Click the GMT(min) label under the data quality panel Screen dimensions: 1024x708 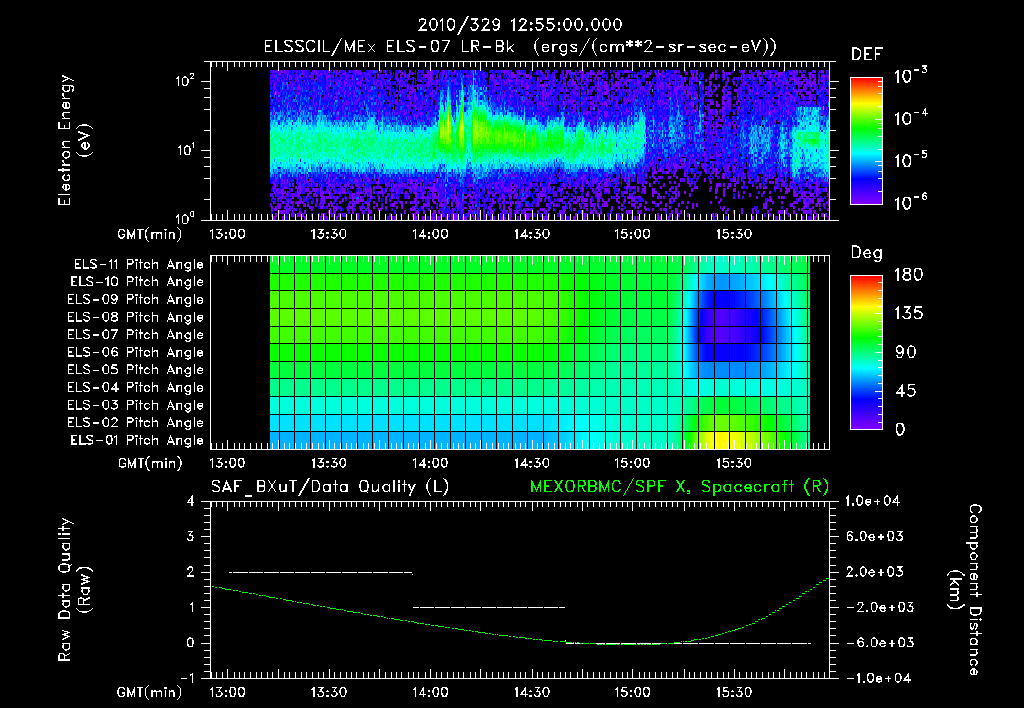coord(150,692)
